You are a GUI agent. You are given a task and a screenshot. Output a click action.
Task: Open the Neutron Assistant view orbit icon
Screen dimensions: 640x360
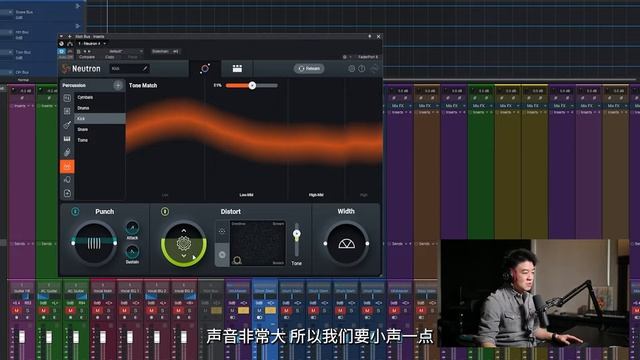coord(205,69)
